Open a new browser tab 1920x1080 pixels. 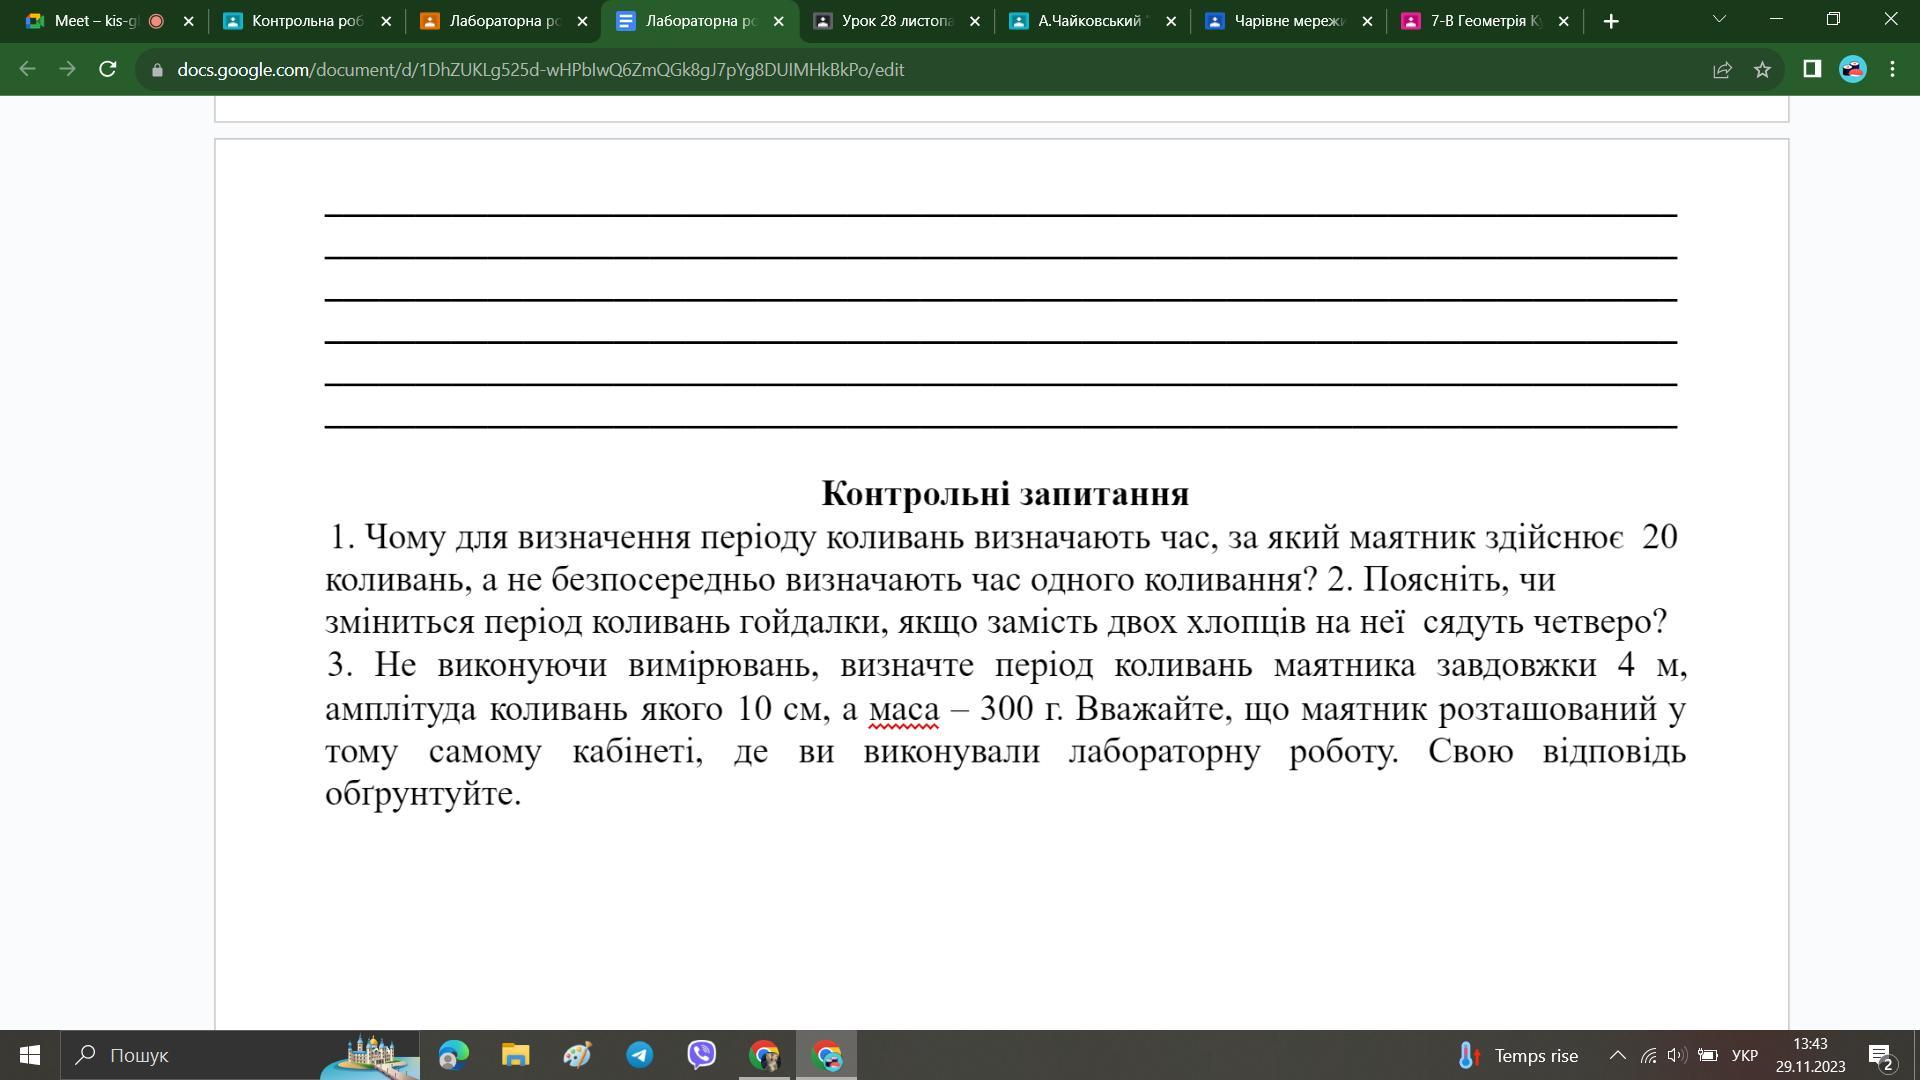click(1610, 21)
